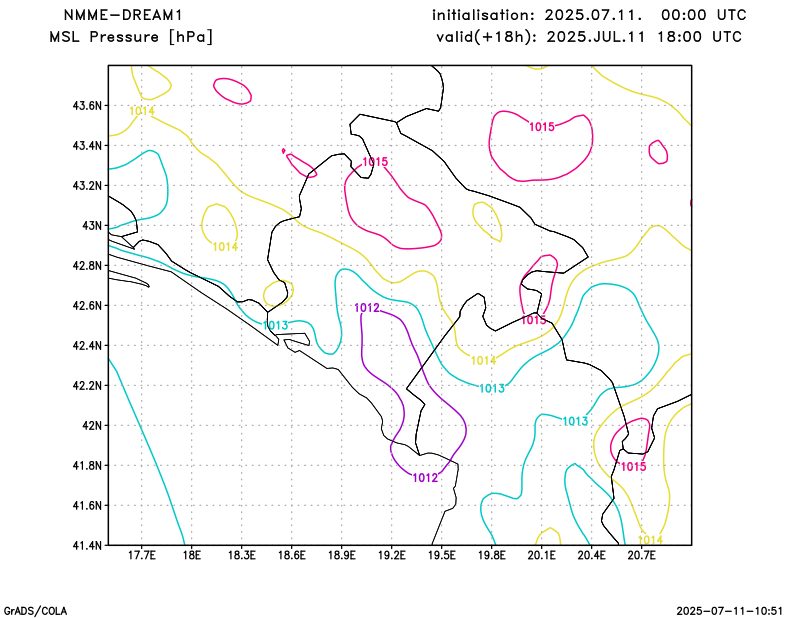Image resolution: width=800 pixels, height=618 pixels.
Task: Click the purple 1012 contour label near 41.8N
Action: point(426,478)
